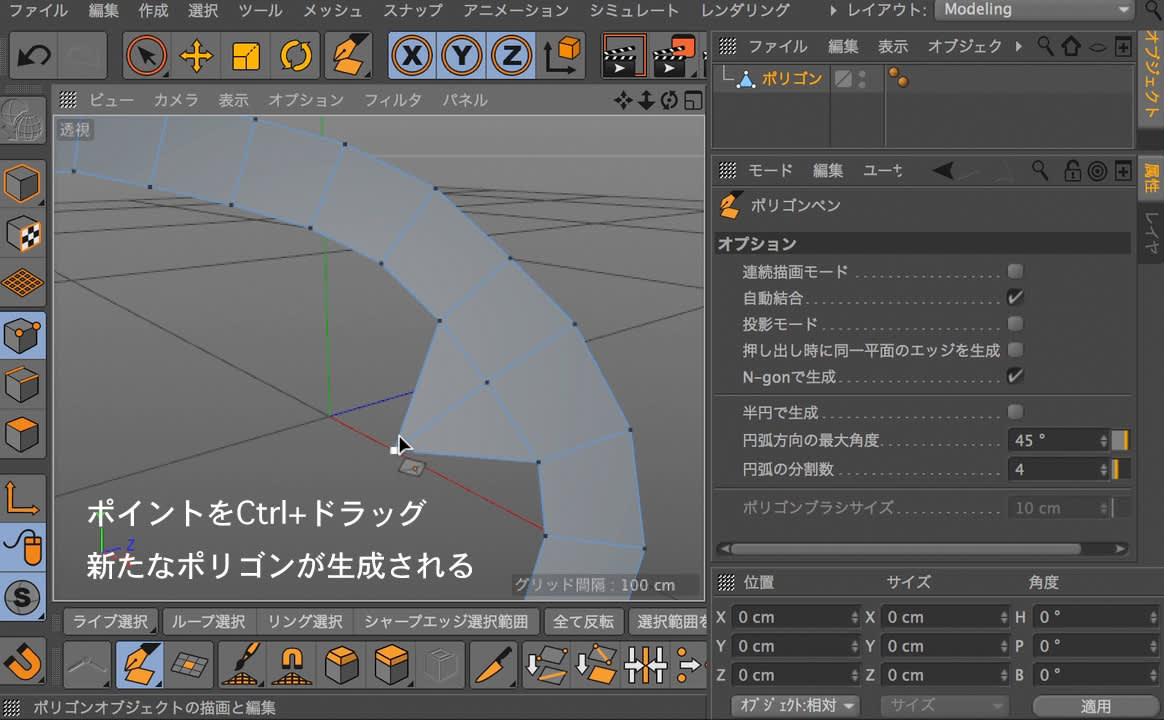Open the メッシュ menu
Viewport: 1164px width, 720px height.
333,10
